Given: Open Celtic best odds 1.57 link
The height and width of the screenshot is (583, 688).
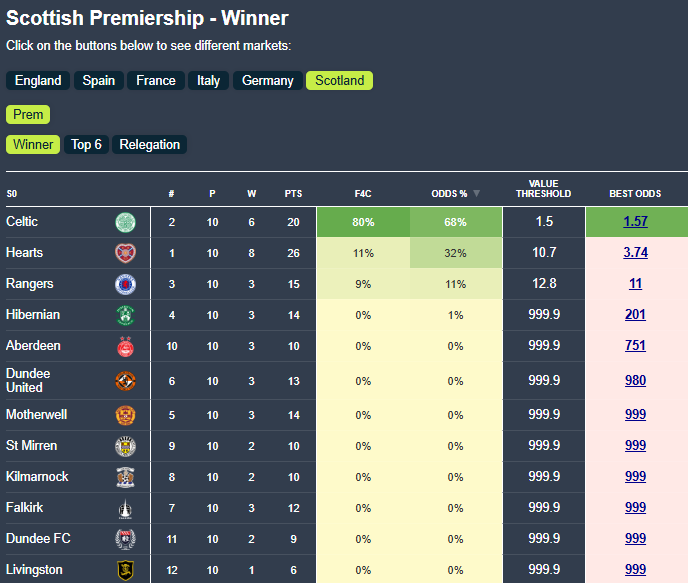Looking at the screenshot, I should [x=635, y=222].
